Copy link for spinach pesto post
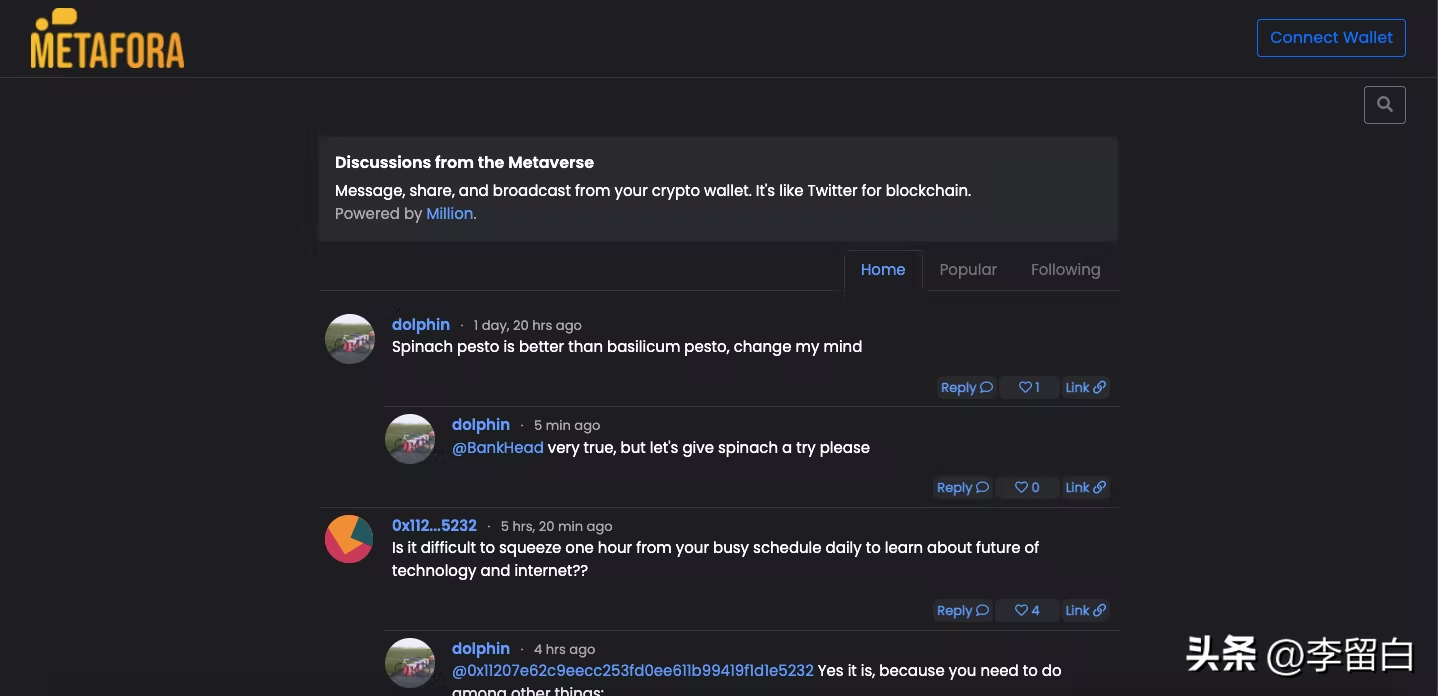This screenshot has height=696, width=1438. point(1085,388)
